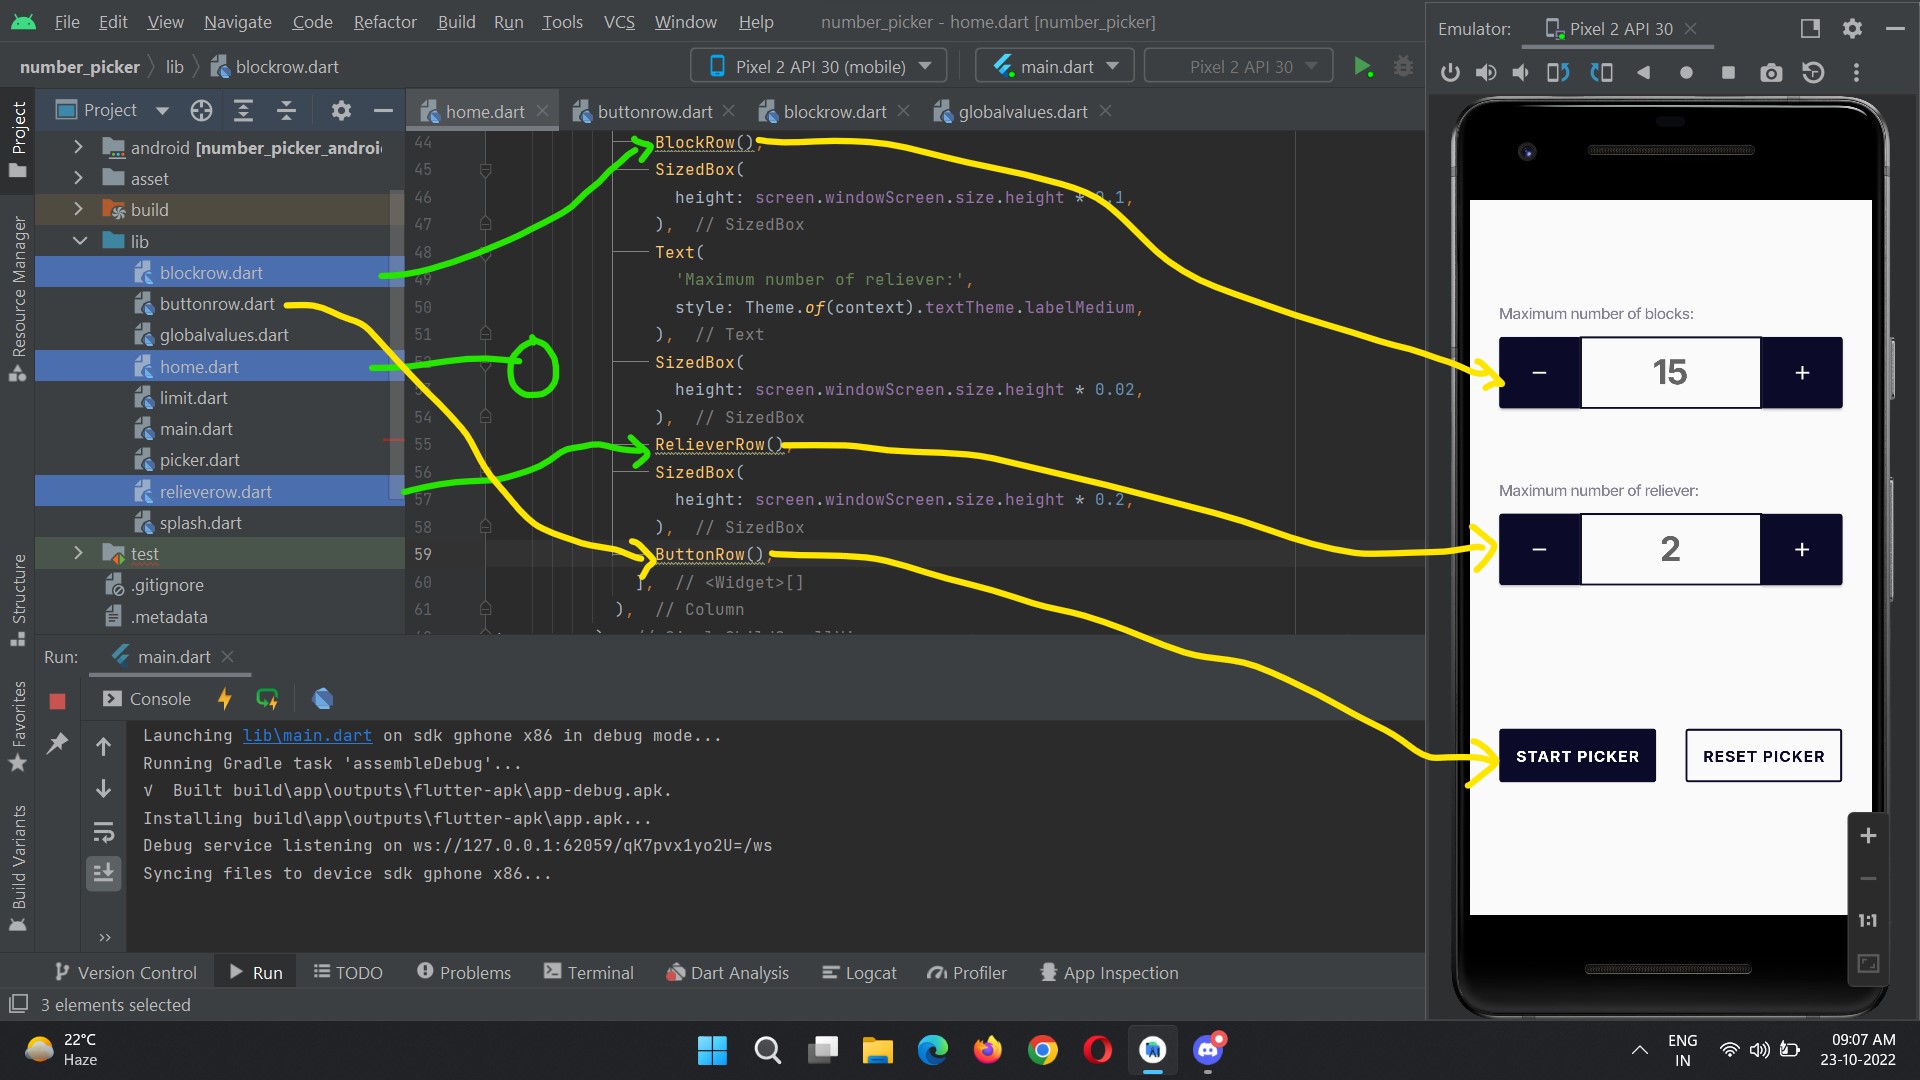
Task: Switch to buttonrow.dart editor tab
Action: coord(655,111)
